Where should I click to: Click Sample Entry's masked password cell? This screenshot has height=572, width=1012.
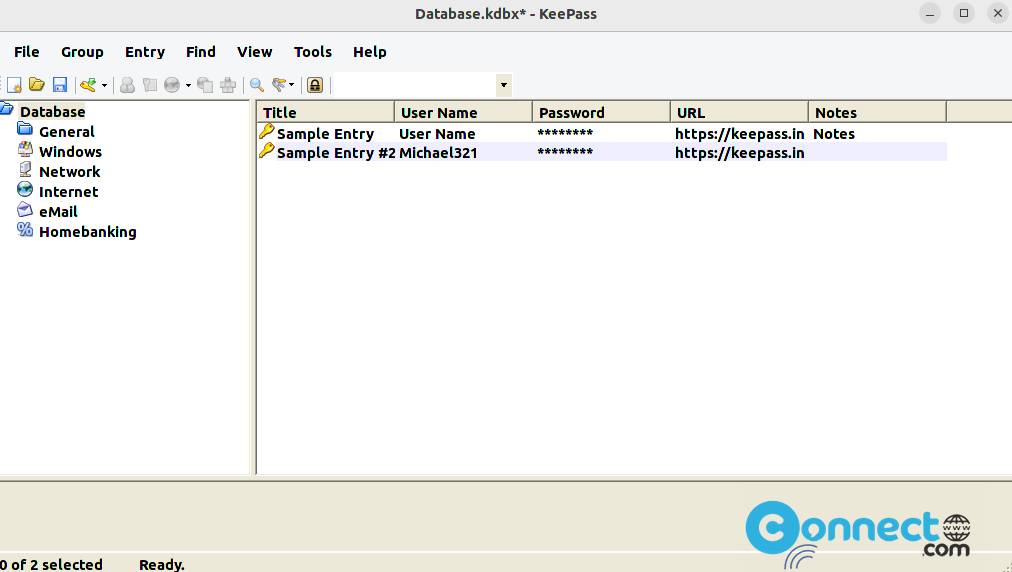(565, 133)
